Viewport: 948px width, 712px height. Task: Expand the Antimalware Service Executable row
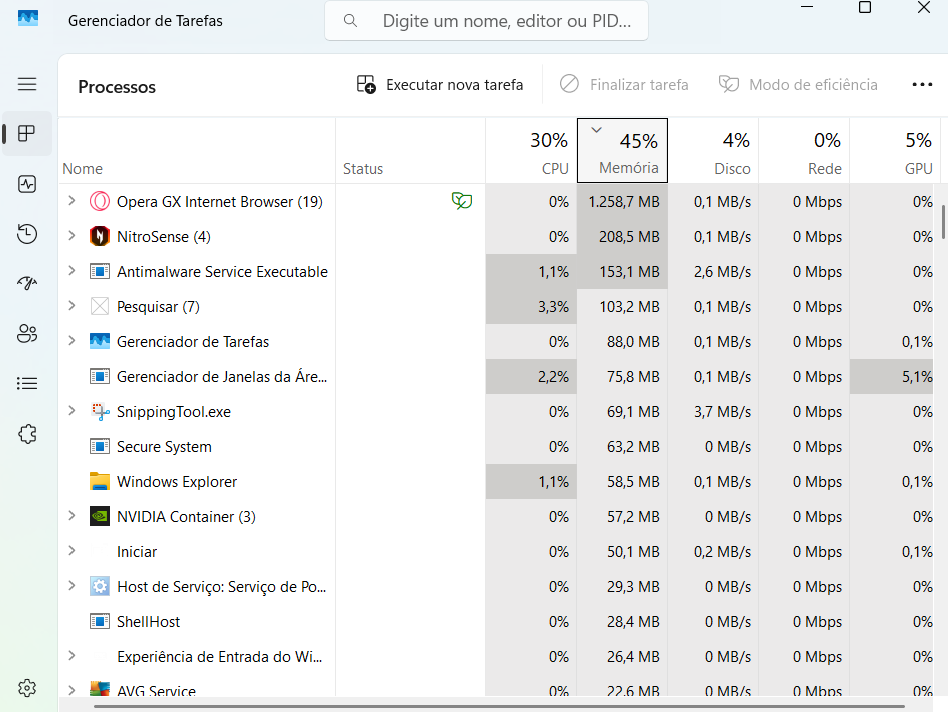pyautogui.click(x=71, y=272)
